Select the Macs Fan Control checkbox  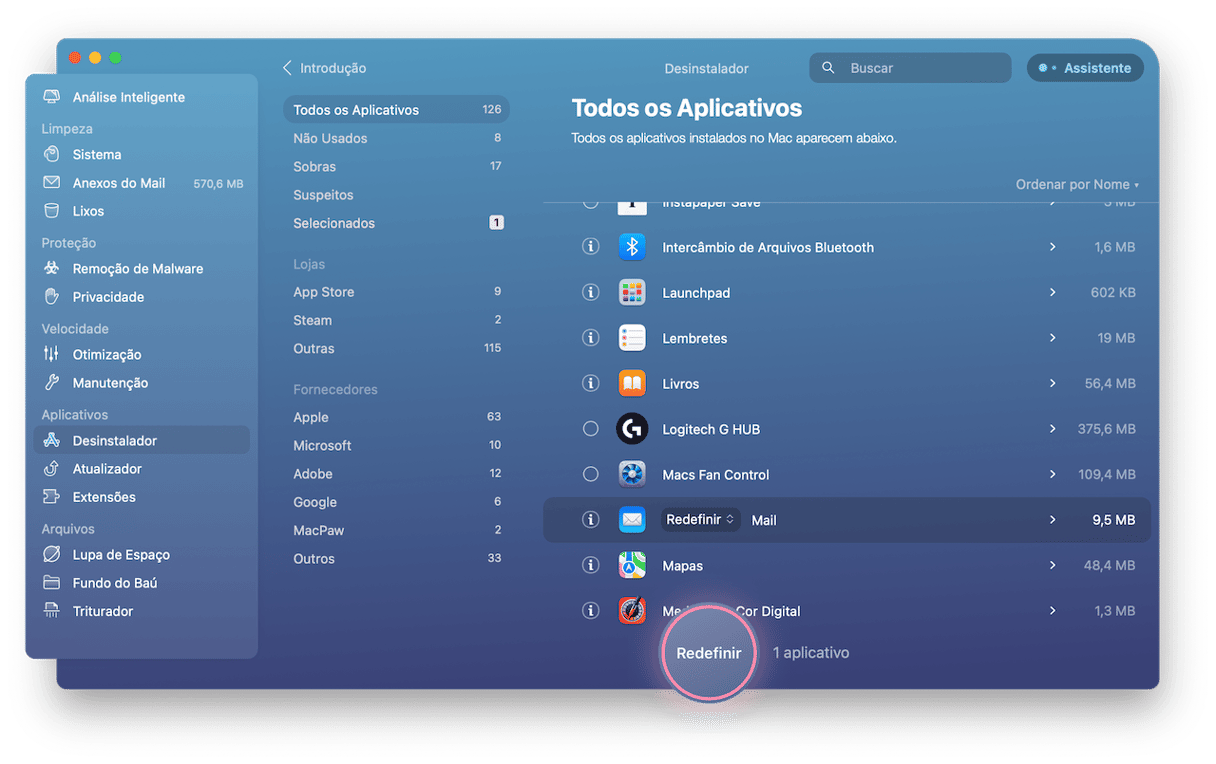(x=591, y=475)
